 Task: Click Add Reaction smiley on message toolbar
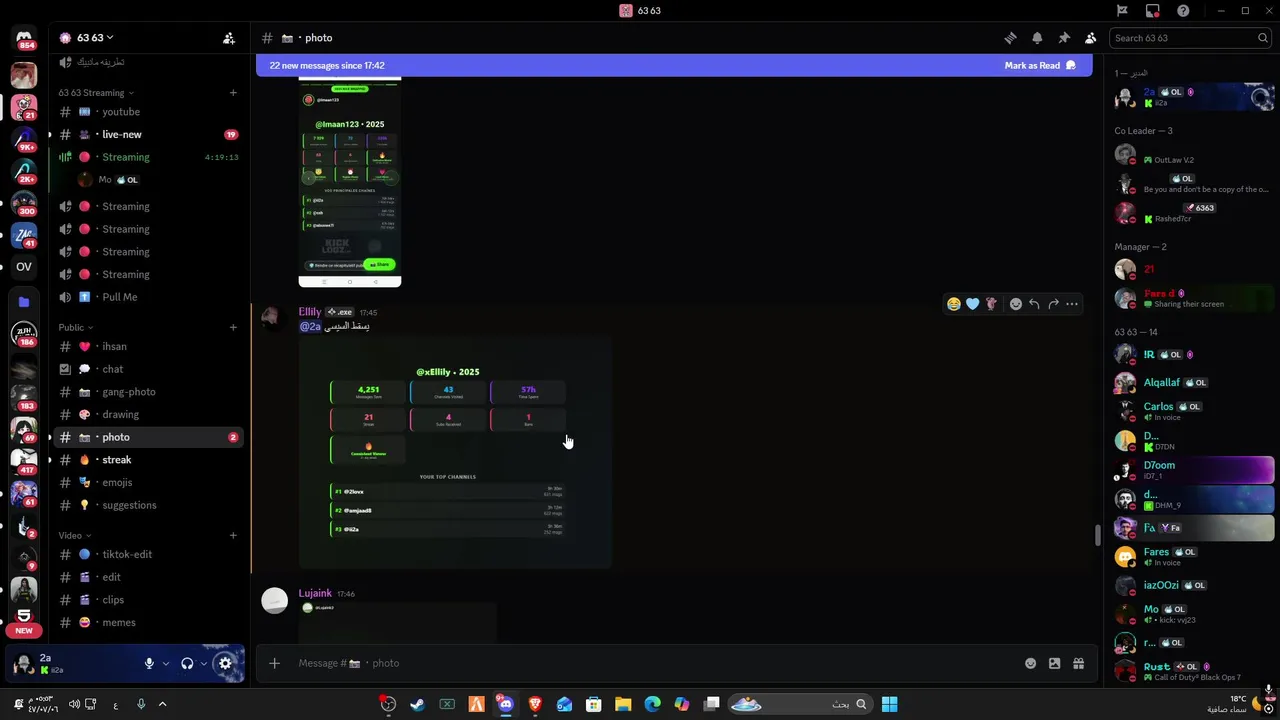(x=1015, y=304)
